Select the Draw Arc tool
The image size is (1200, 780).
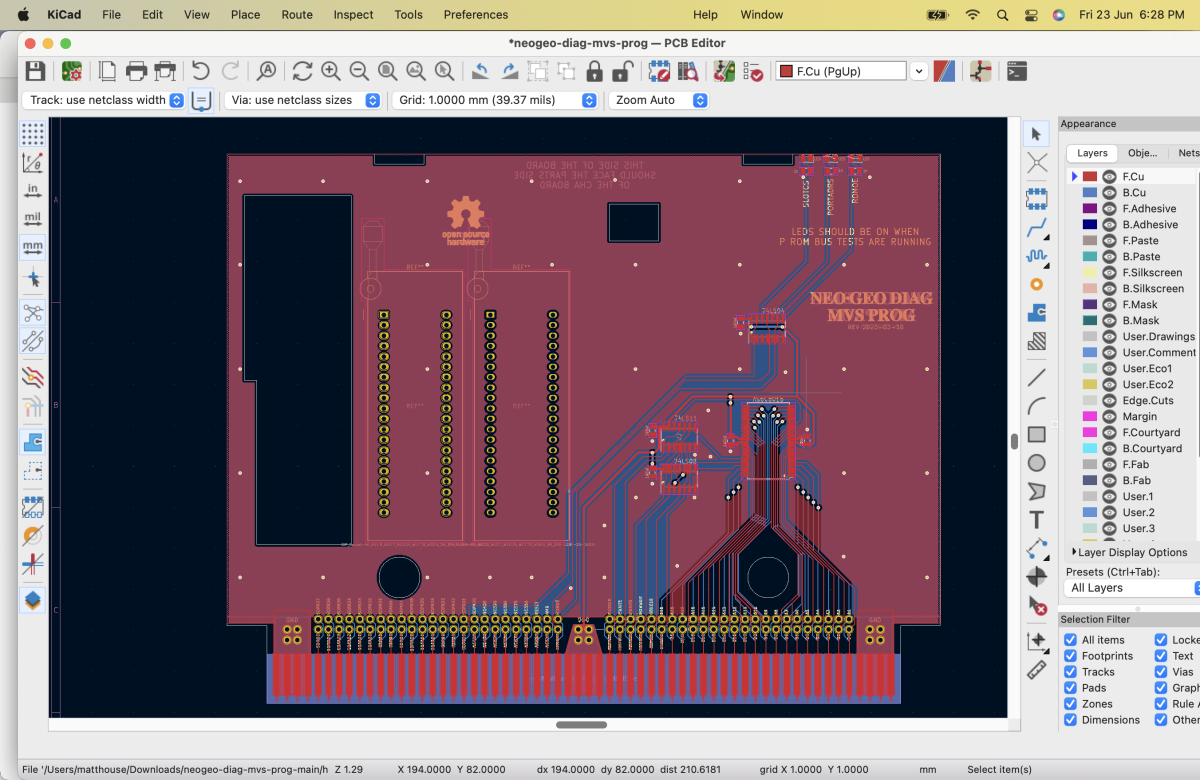1037,406
